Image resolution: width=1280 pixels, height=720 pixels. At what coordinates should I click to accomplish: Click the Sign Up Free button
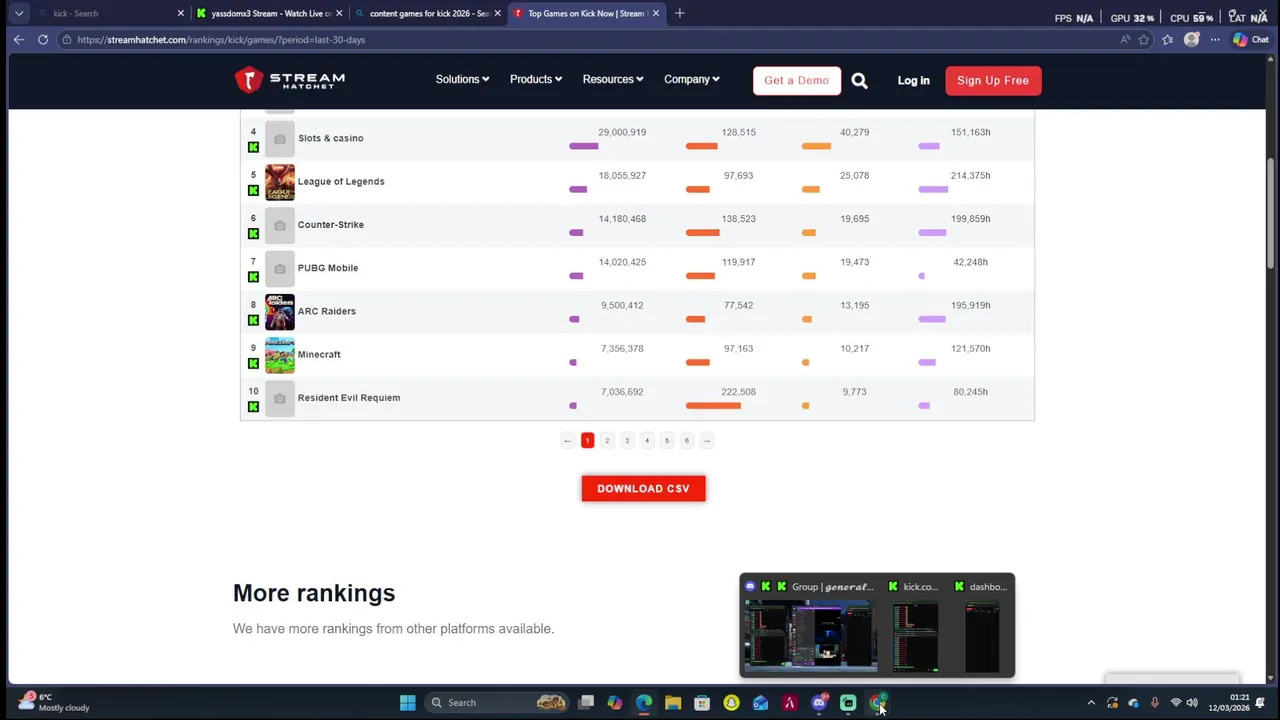click(x=993, y=81)
